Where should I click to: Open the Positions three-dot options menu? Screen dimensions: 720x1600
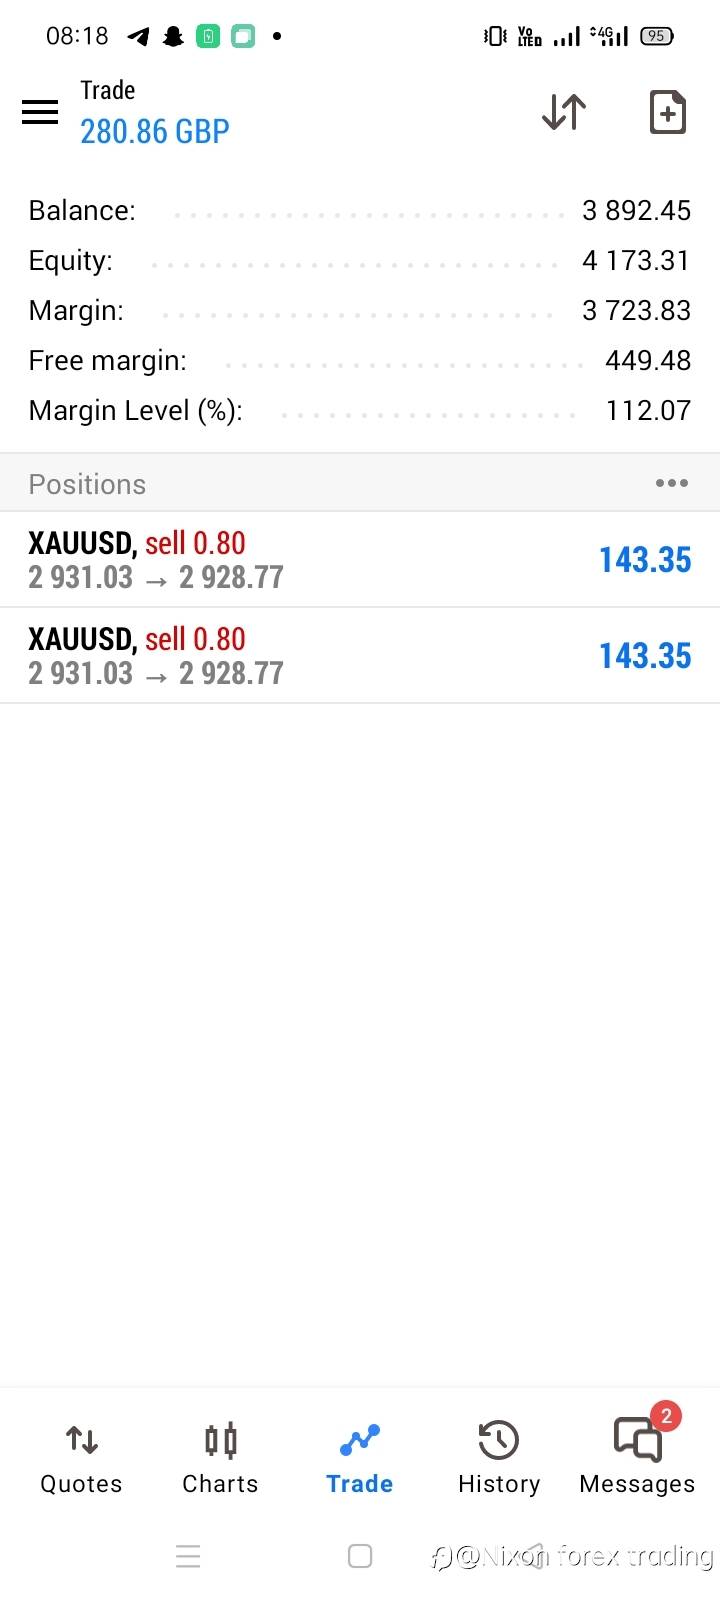(x=671, y=484)
